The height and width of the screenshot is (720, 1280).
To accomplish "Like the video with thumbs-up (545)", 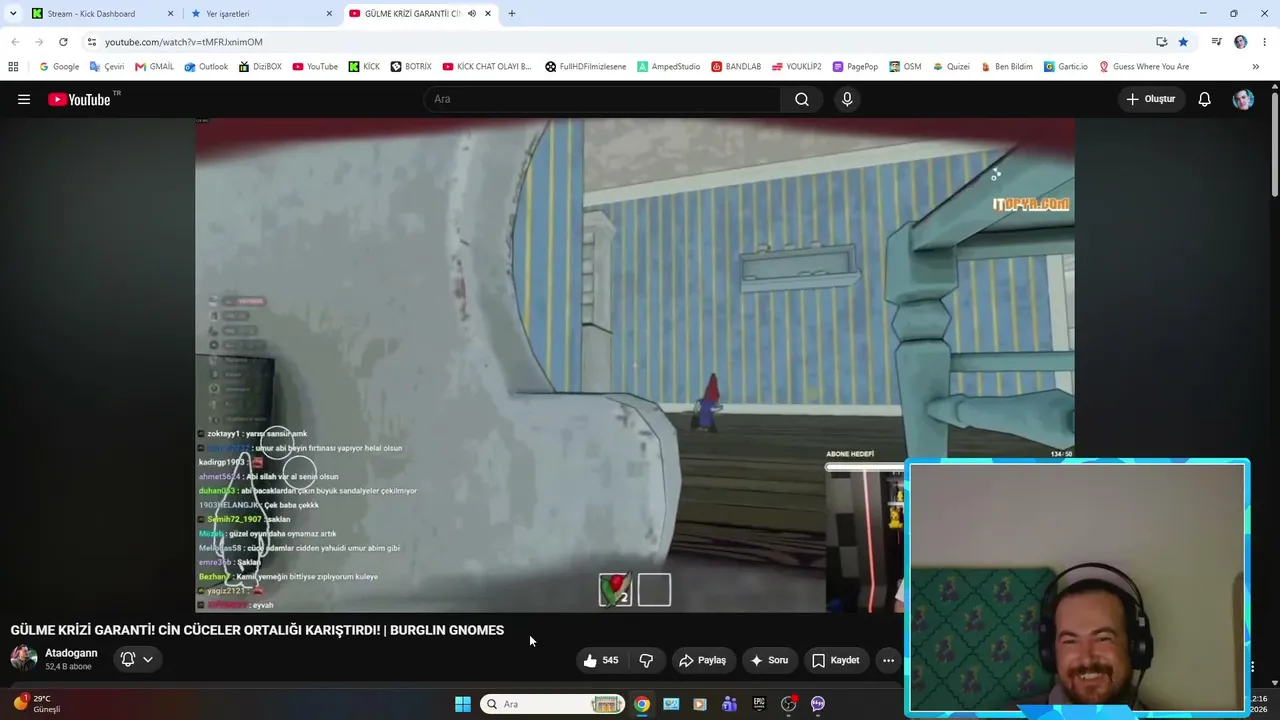I will (601, 660).
